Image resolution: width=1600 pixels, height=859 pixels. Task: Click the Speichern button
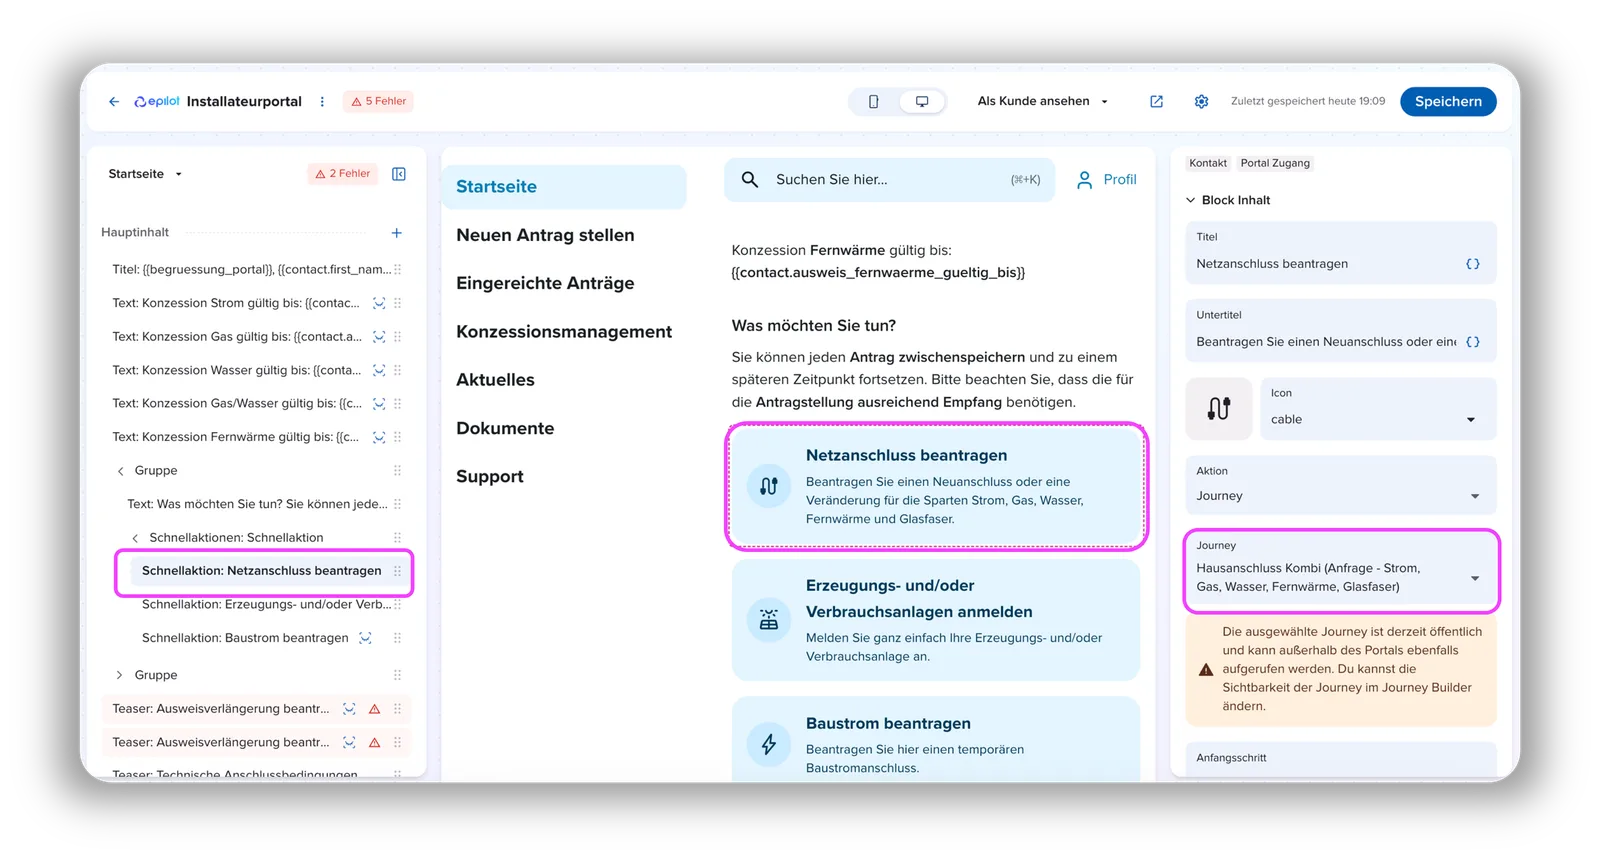[x=1448, y=102]
